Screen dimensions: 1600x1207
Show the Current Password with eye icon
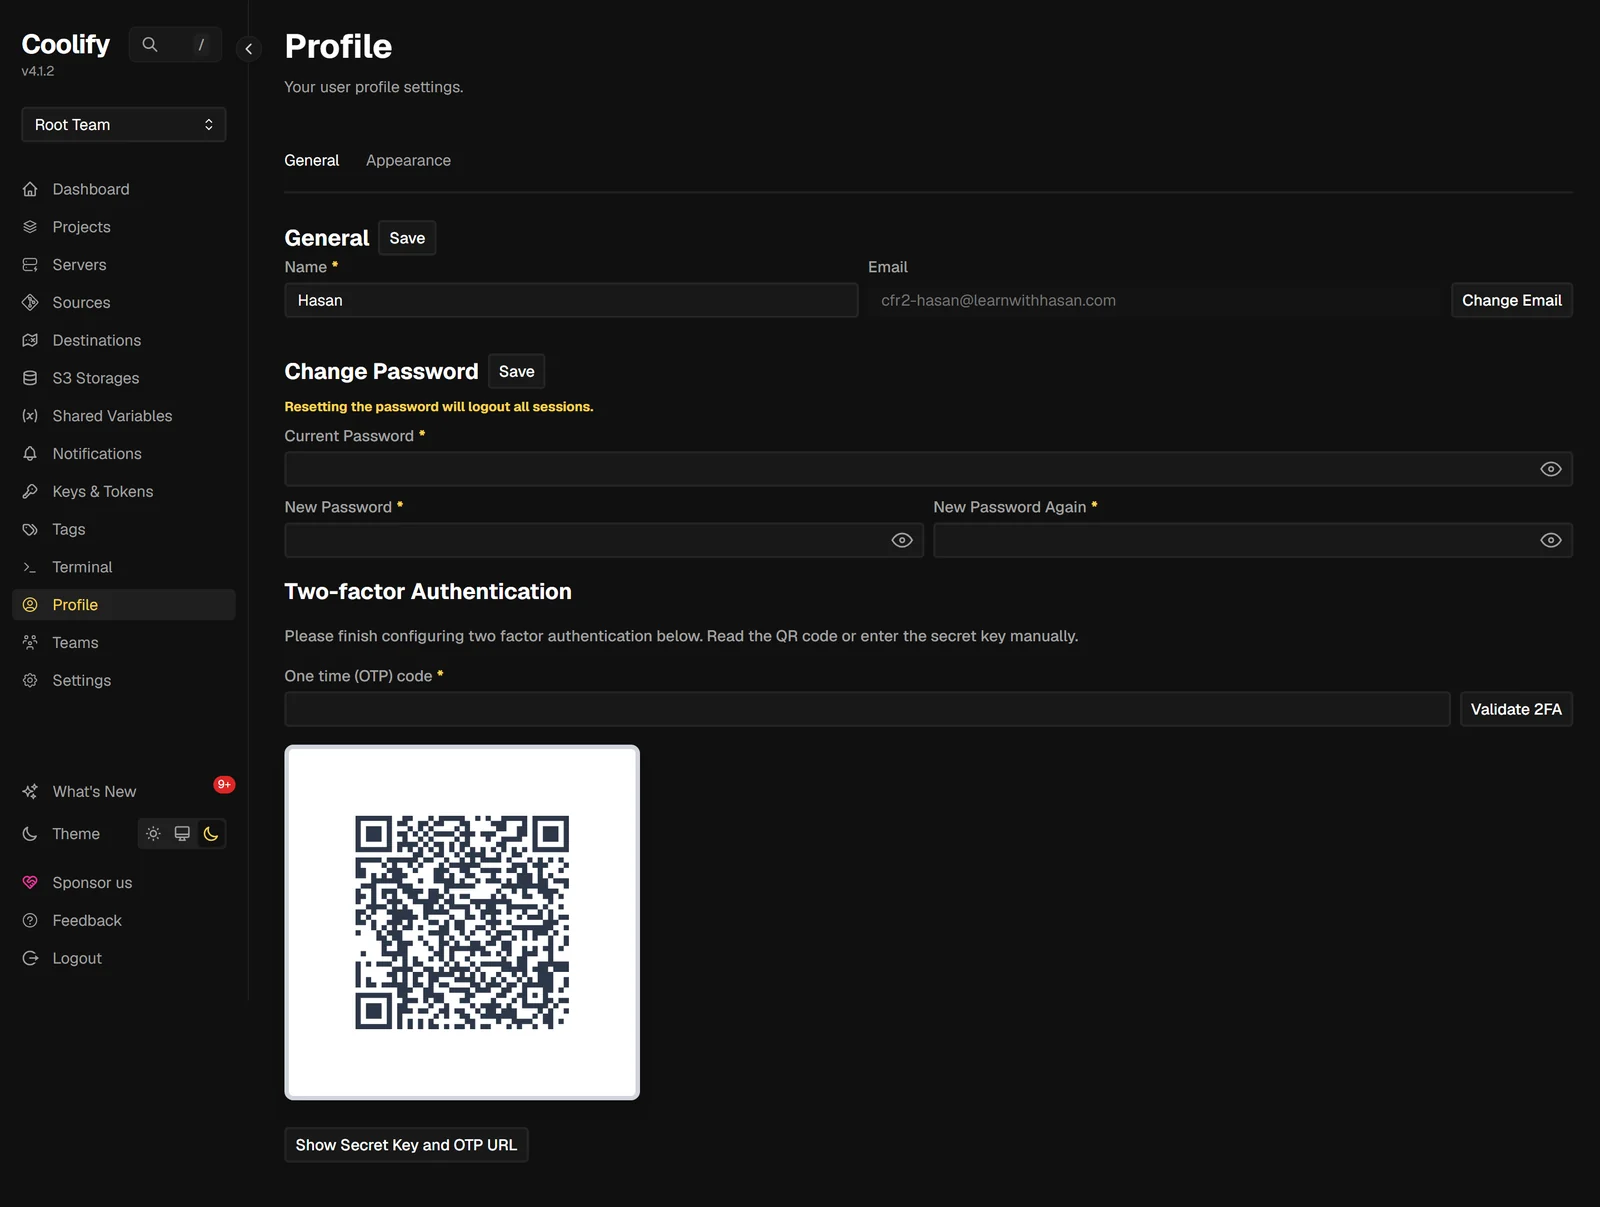coord(1551,469)
